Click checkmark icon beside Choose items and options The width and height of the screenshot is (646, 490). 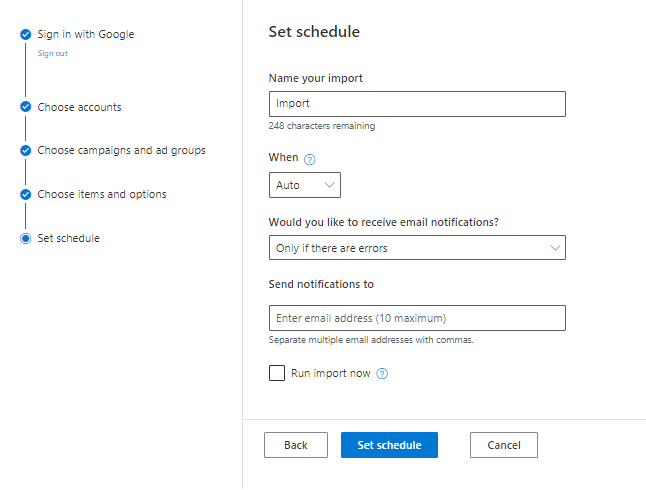point(25,194)
